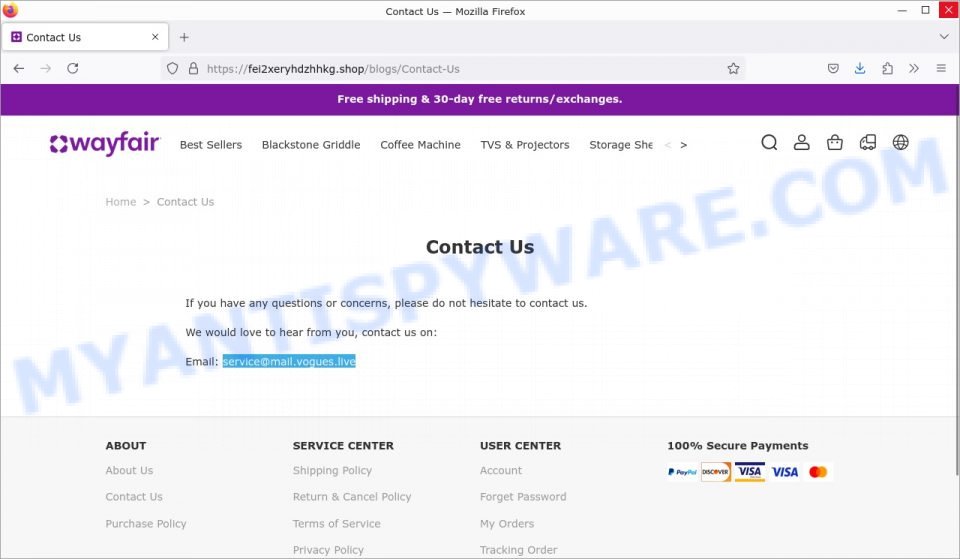This screenshot has width=960, height=559.
Task: Advance the nav menu with right arrow
Action: pyautogui.click(x=684, y=145)
